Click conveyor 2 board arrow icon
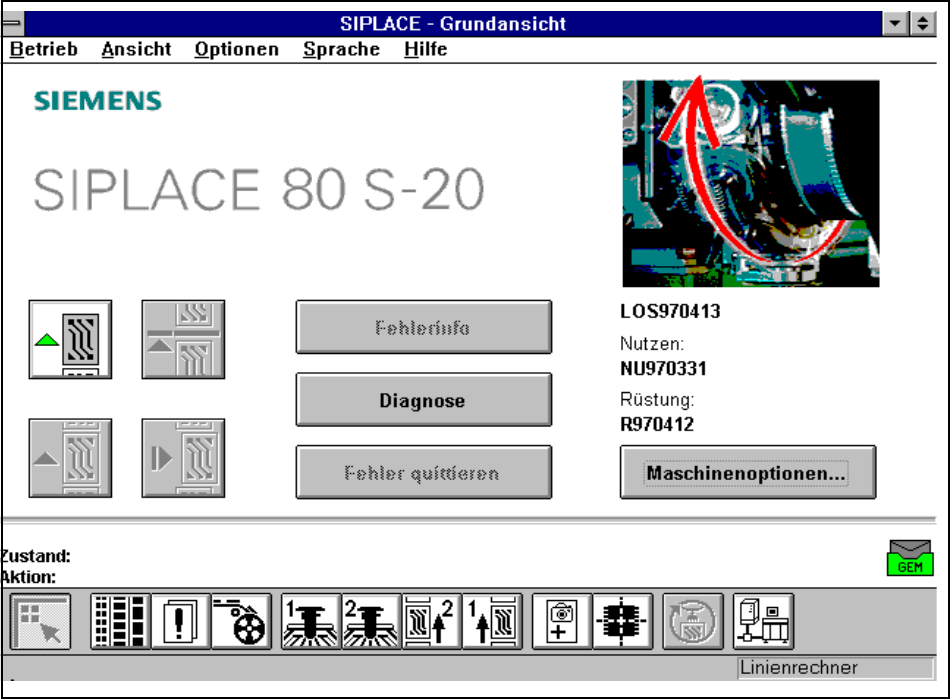The width and height of the screenshot is (950, 699). [431, 621]
